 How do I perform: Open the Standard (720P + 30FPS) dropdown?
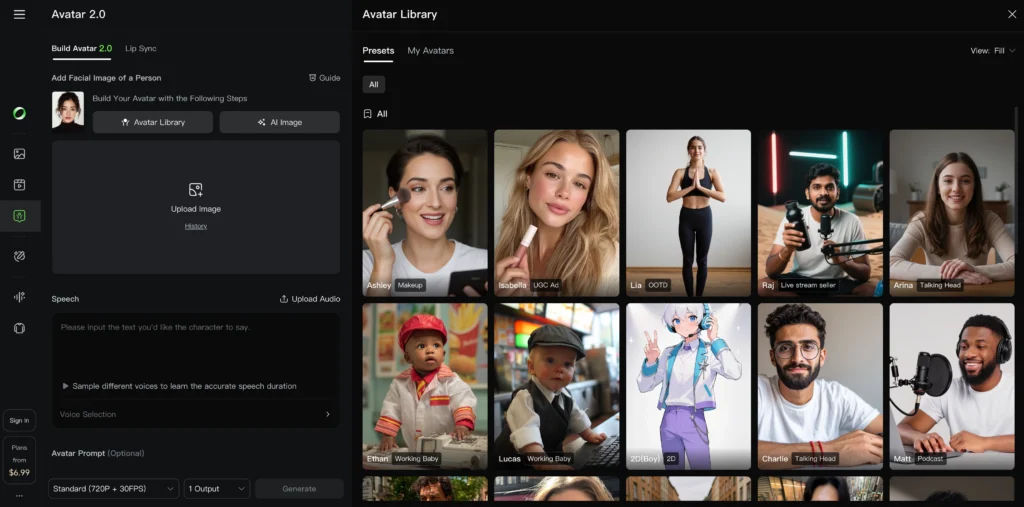click(x=113, y=489)
